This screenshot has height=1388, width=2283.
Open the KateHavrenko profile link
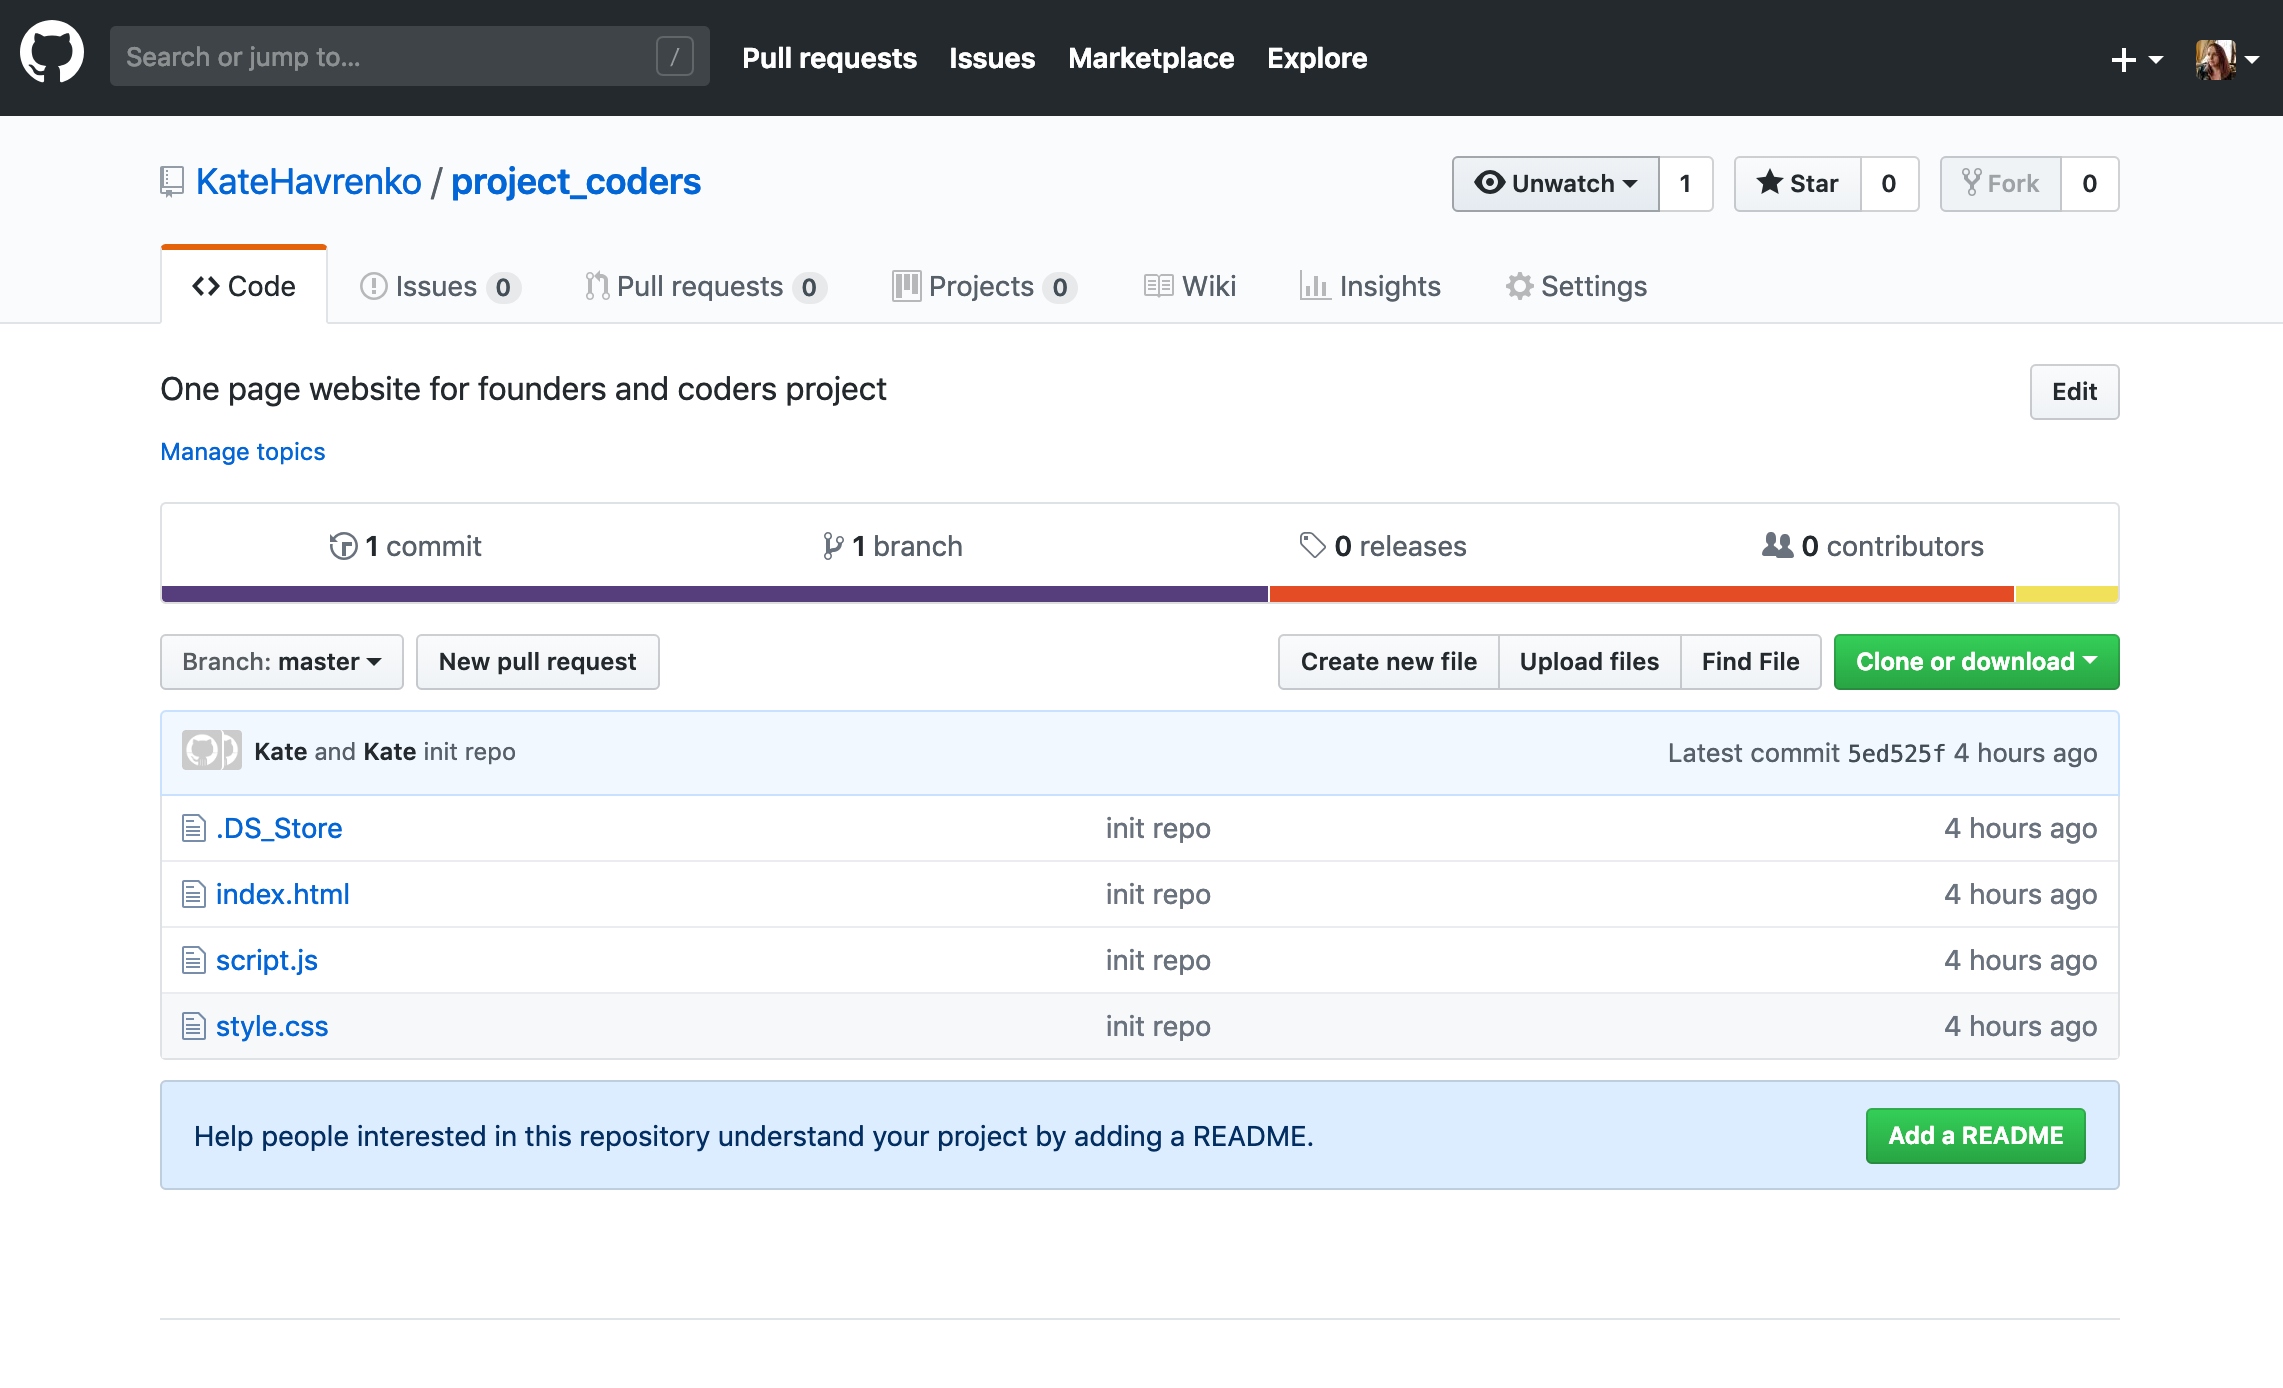click(309, 182)
